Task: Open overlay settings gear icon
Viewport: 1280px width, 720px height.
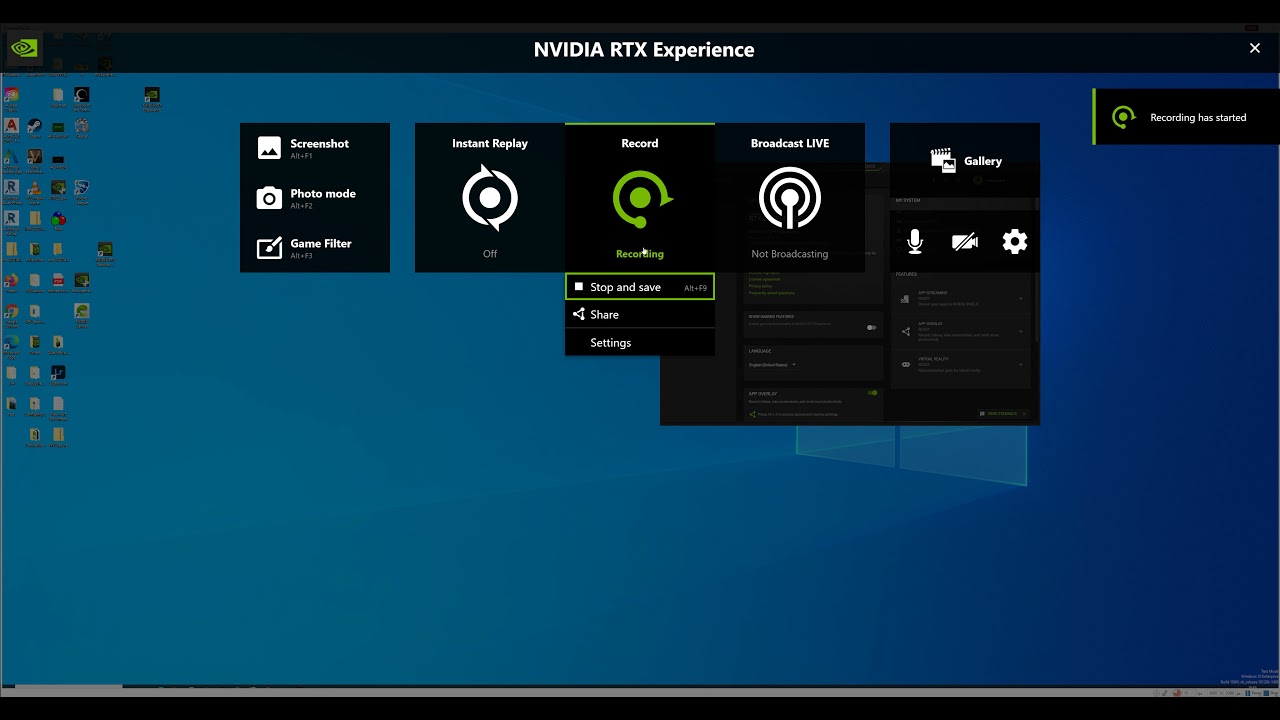Action: 1015,241
